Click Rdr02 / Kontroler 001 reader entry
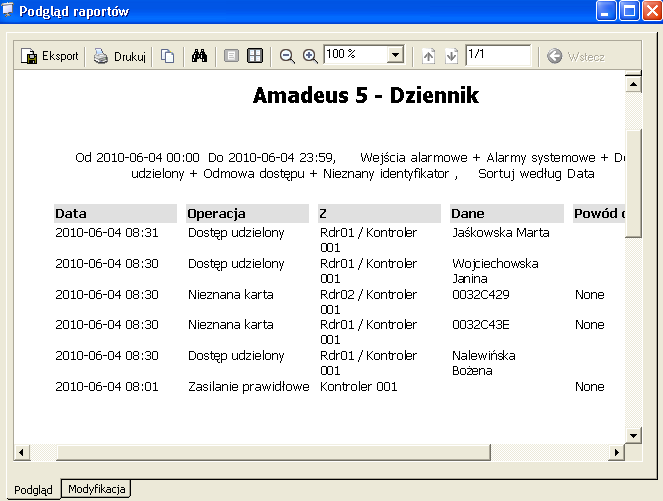Screen dimensions: 663x501 point(368,301)
